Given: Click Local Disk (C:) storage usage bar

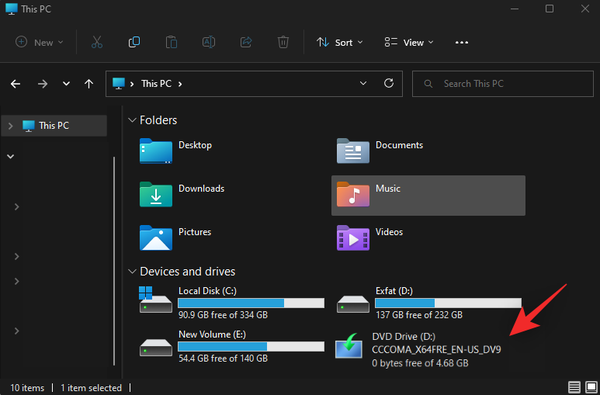Looking at the screenshot, I should click(251, 303).
